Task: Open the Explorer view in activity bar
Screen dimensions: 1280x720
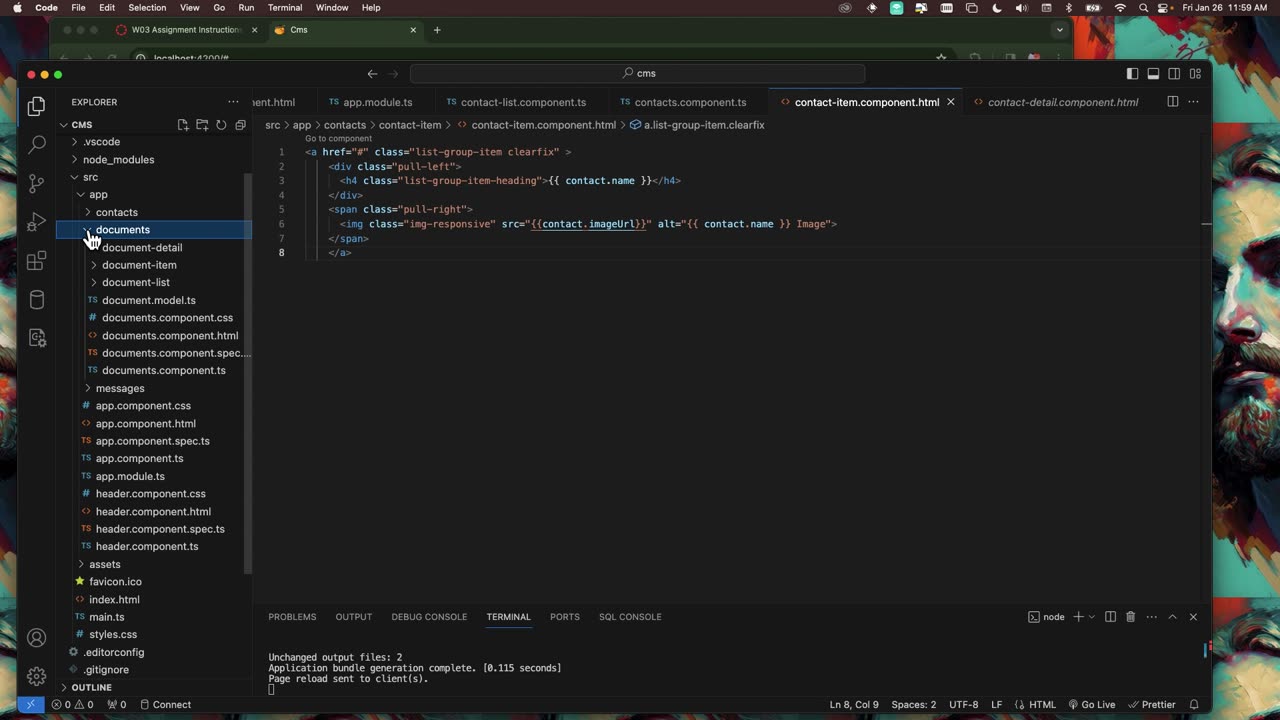Action: pos(36,106)
